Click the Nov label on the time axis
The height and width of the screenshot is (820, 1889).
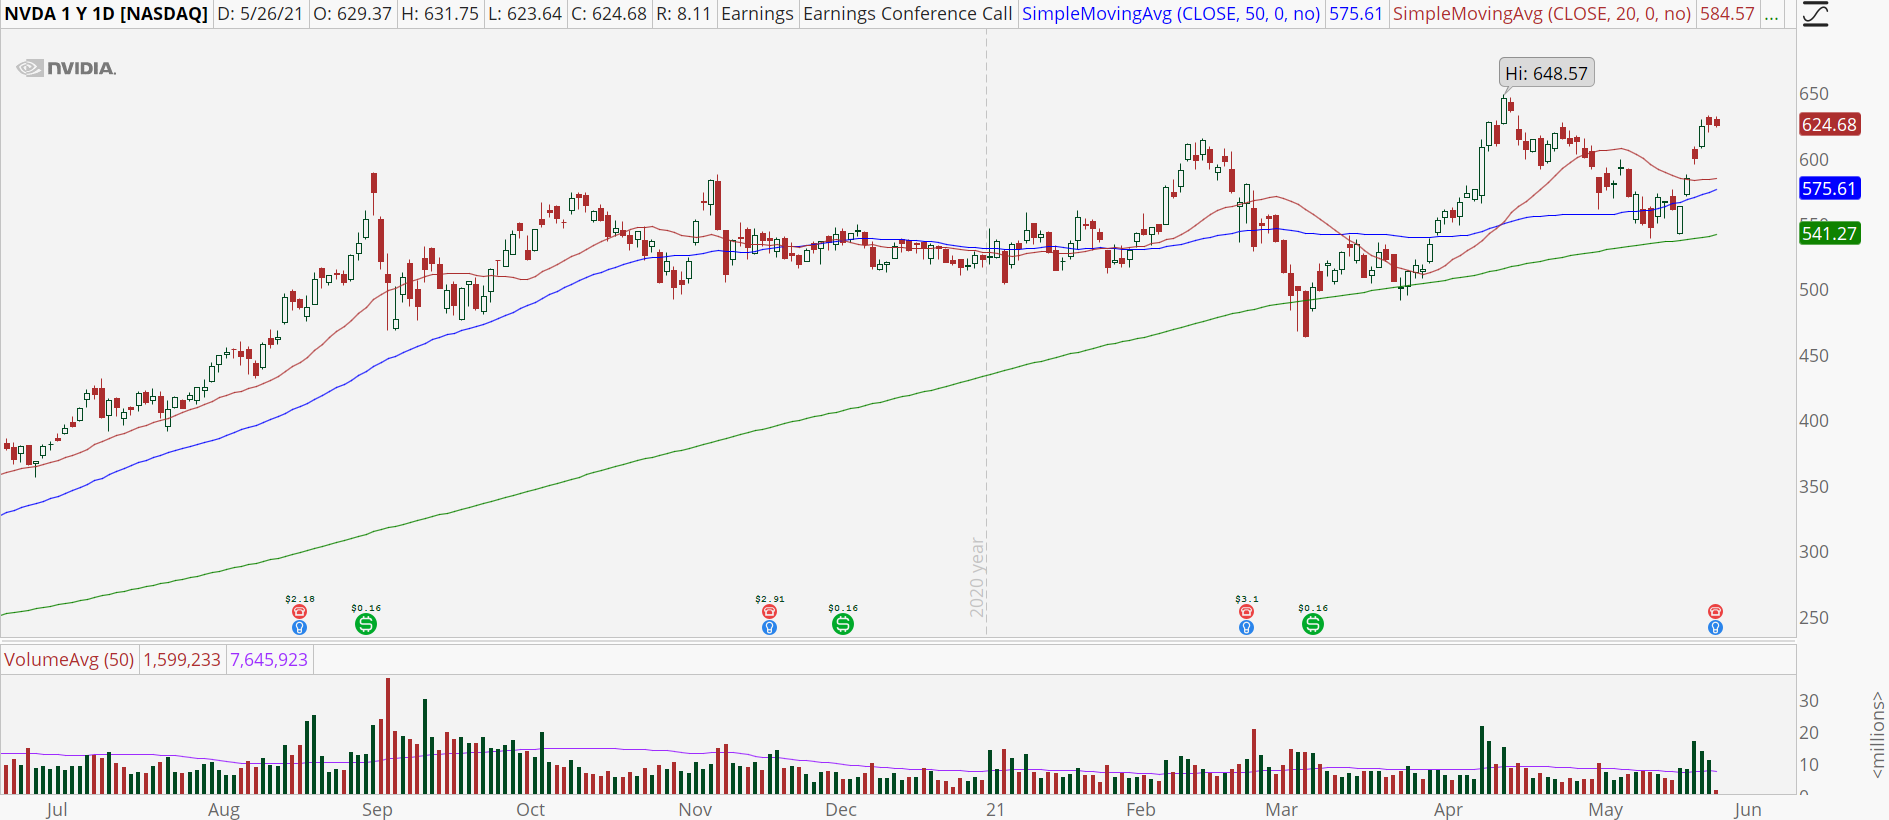click(695, 809)
